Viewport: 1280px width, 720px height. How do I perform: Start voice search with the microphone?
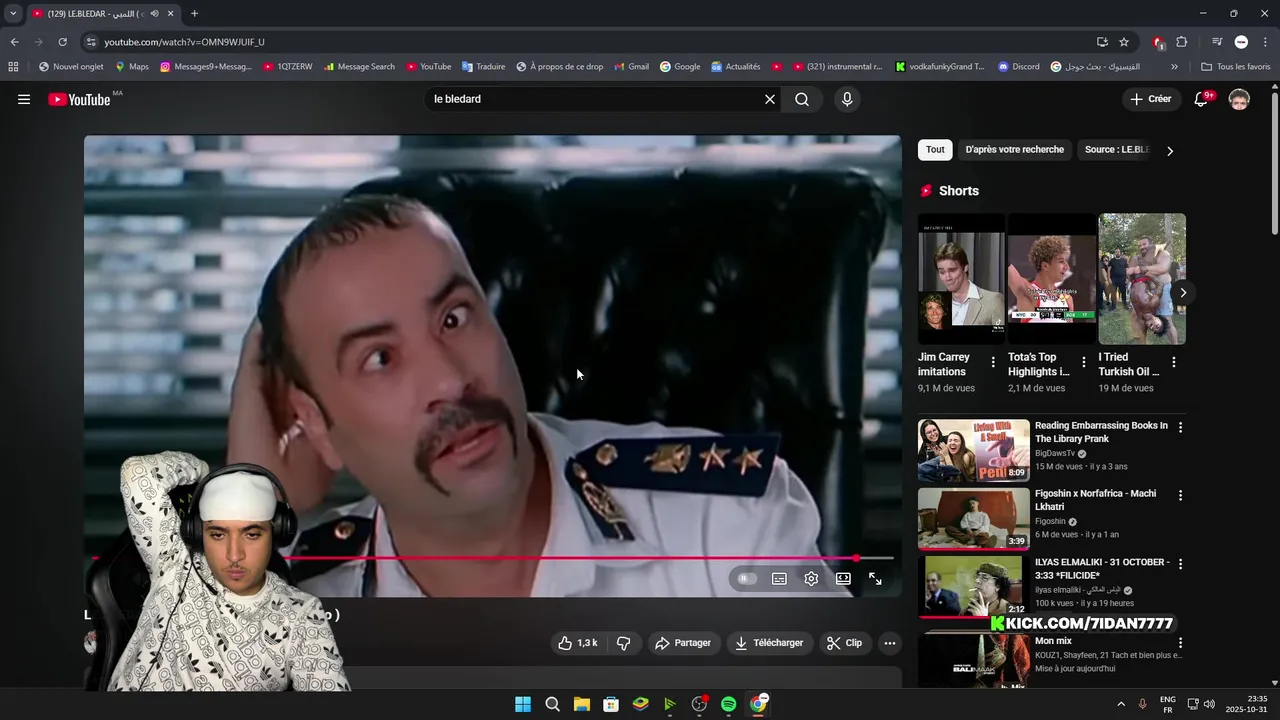point(847,99)
